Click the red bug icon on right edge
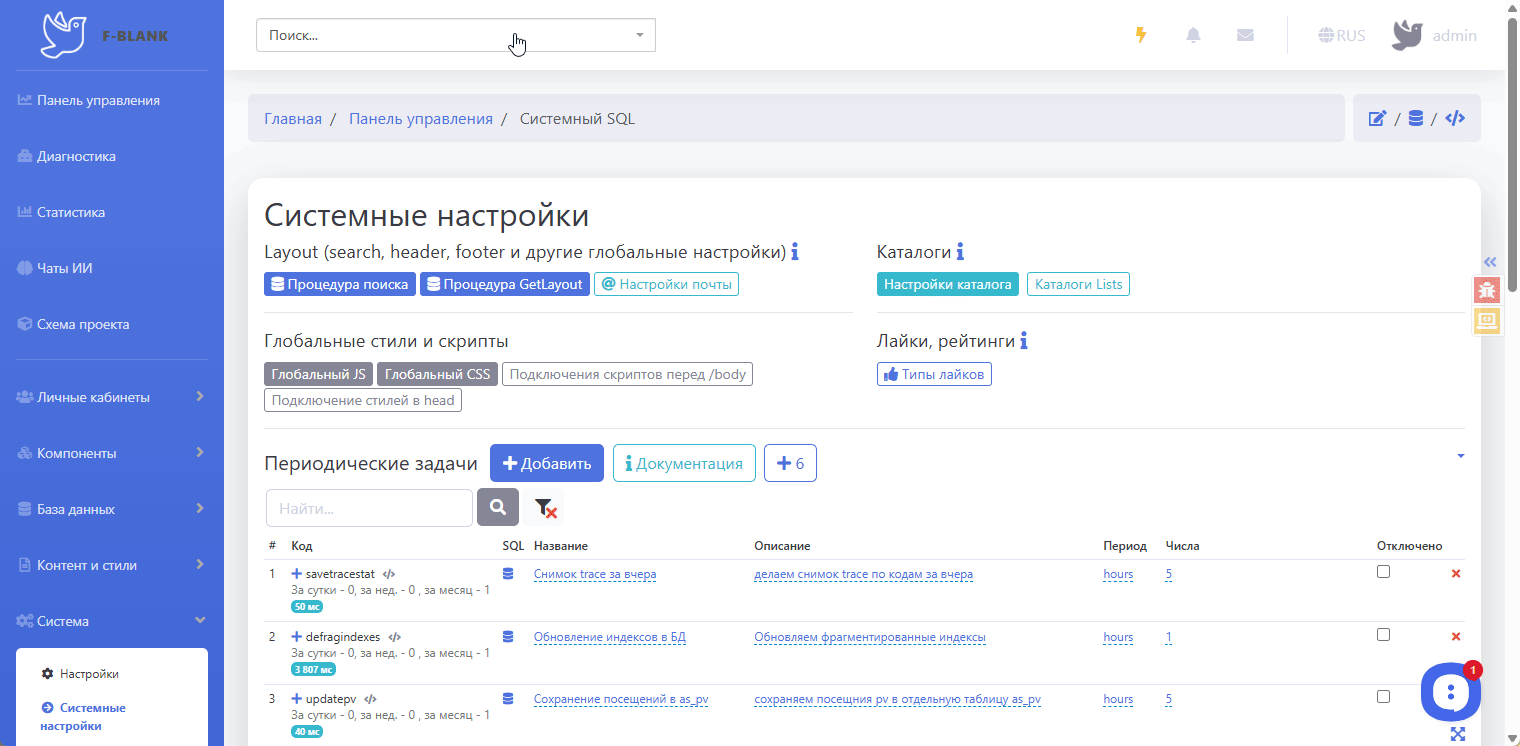The height and width of the screenshot is (746, 1520). 1487,290
